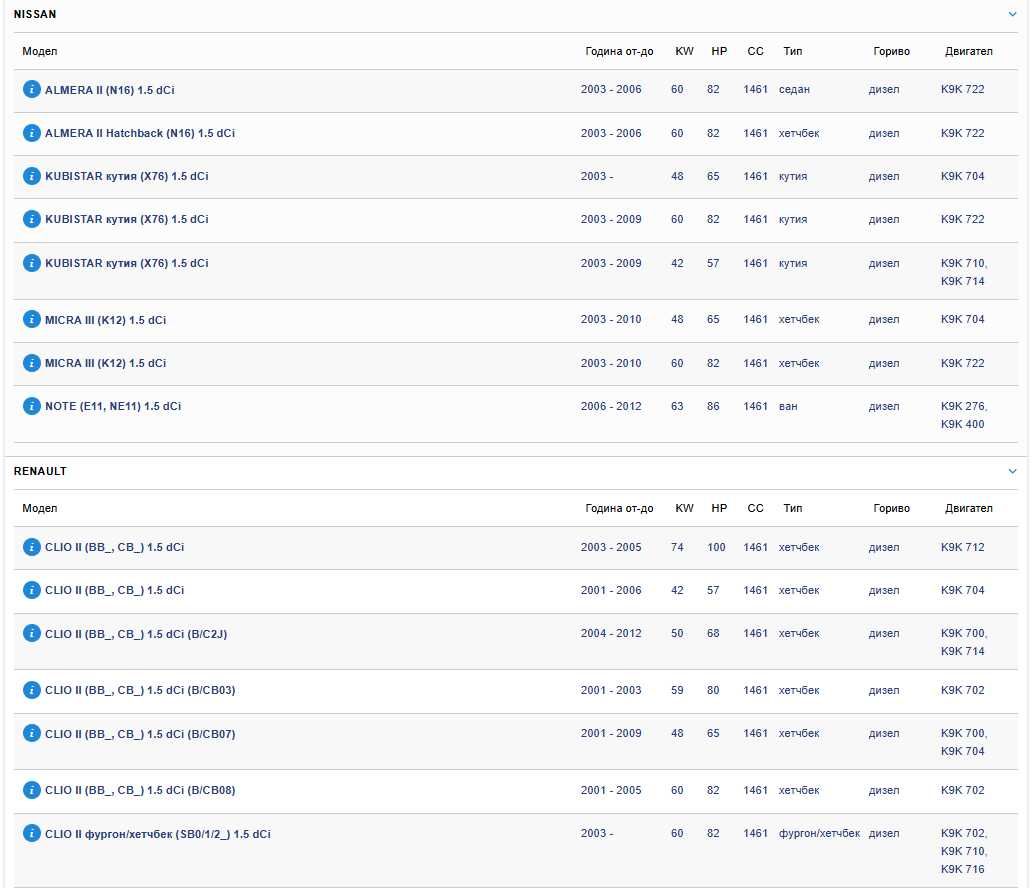
Task: Show info icon for CLIO II (B/CB03) row
Action: coord(32,690)
